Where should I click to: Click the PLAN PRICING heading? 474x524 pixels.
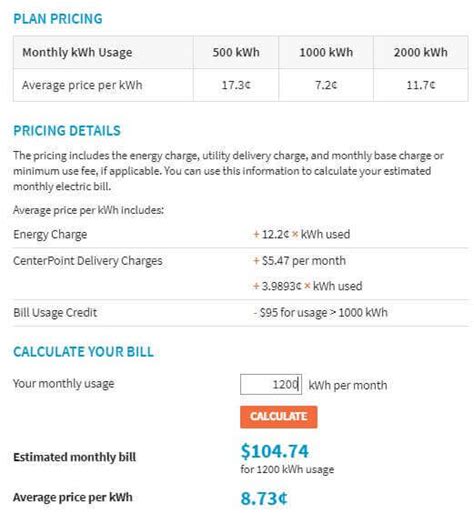(58, 19)
